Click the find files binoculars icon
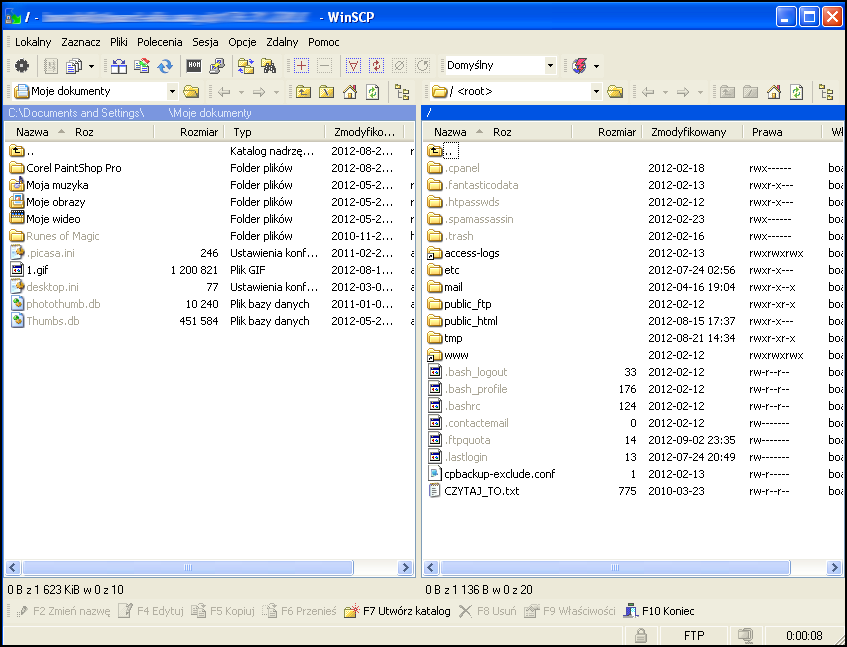 tap(268, 66)
